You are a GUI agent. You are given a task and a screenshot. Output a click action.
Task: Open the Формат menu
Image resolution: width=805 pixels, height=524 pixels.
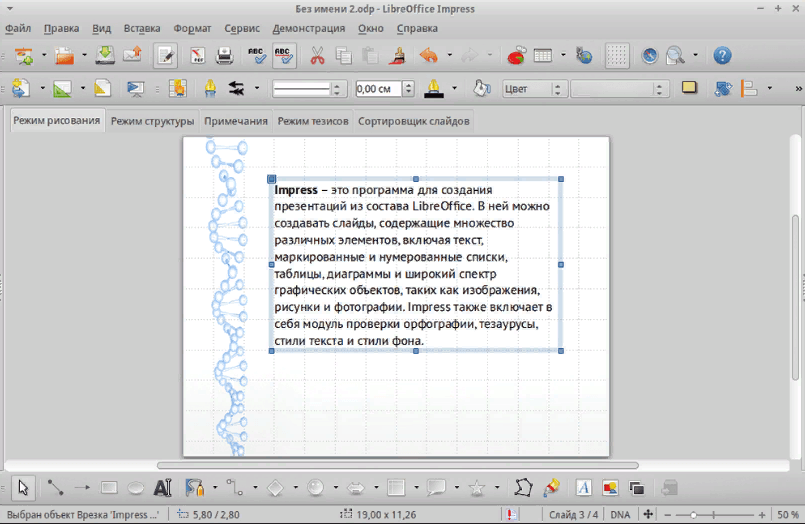(x=192, y=28)
